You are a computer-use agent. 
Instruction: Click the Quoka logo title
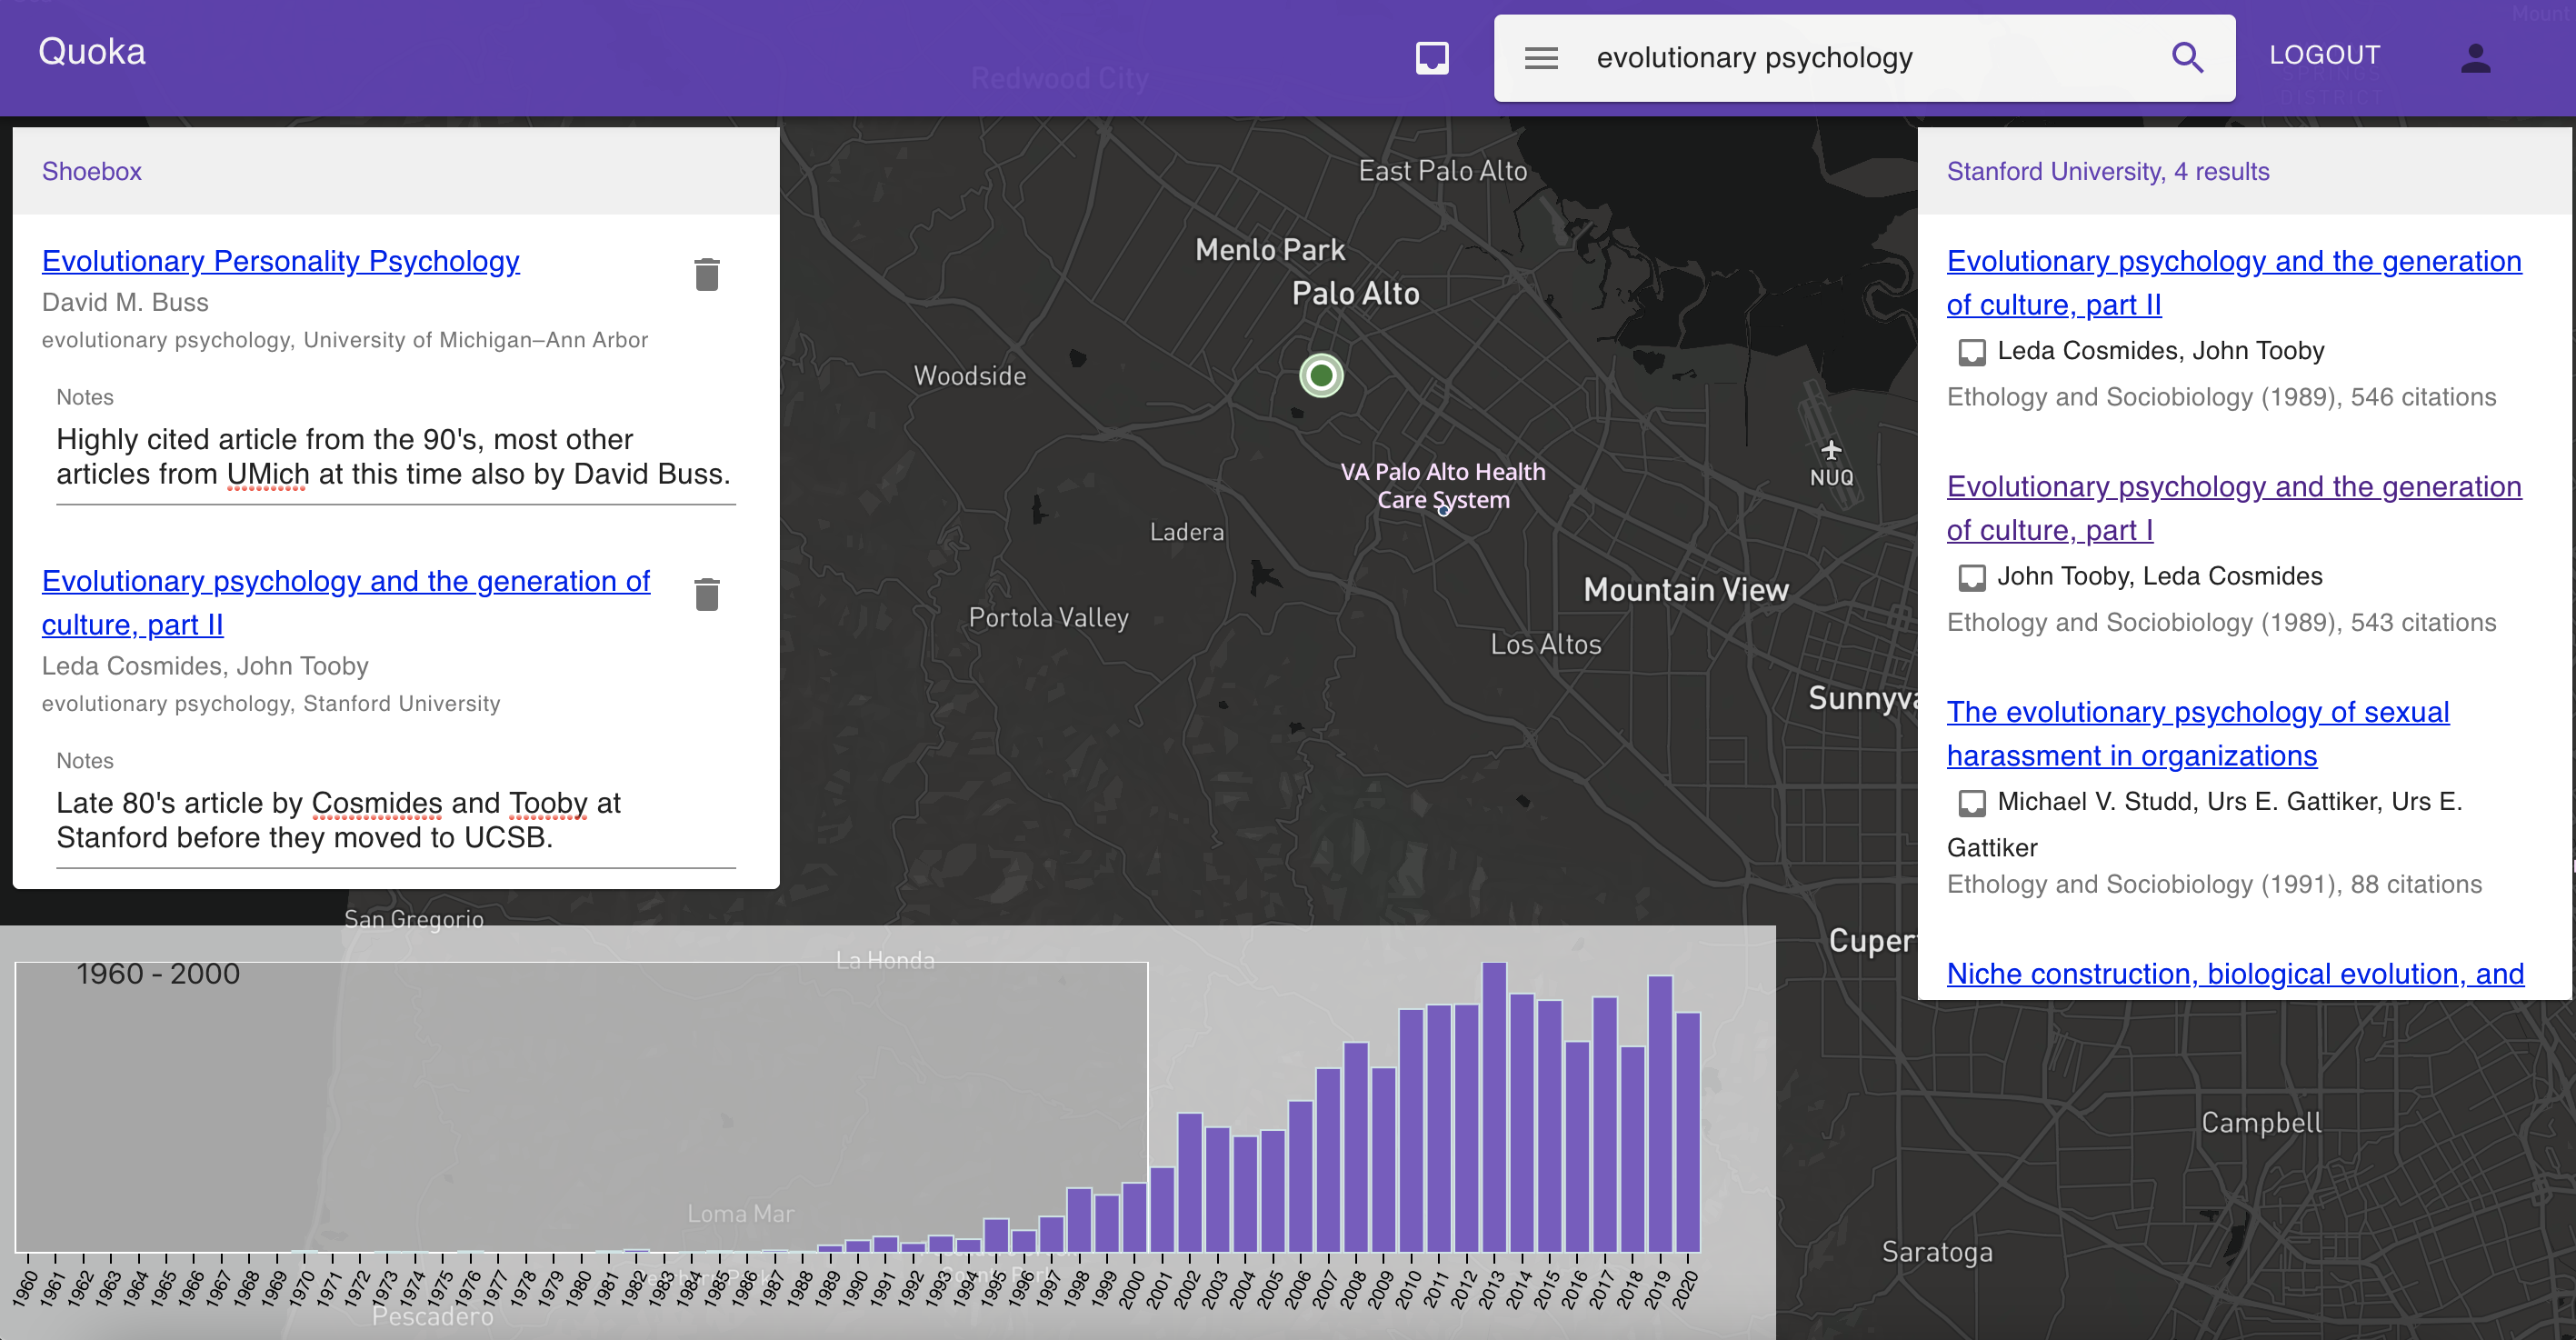pos(92,51)
